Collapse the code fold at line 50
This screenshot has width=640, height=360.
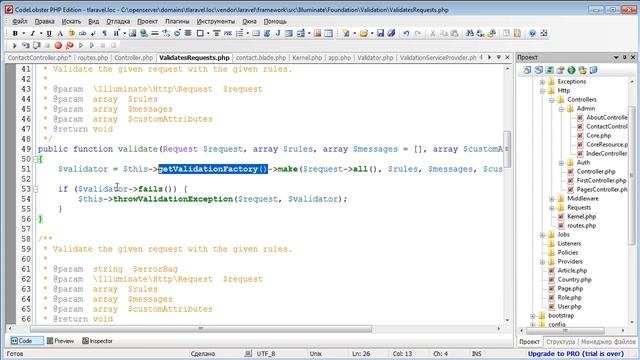click(36, 159)
